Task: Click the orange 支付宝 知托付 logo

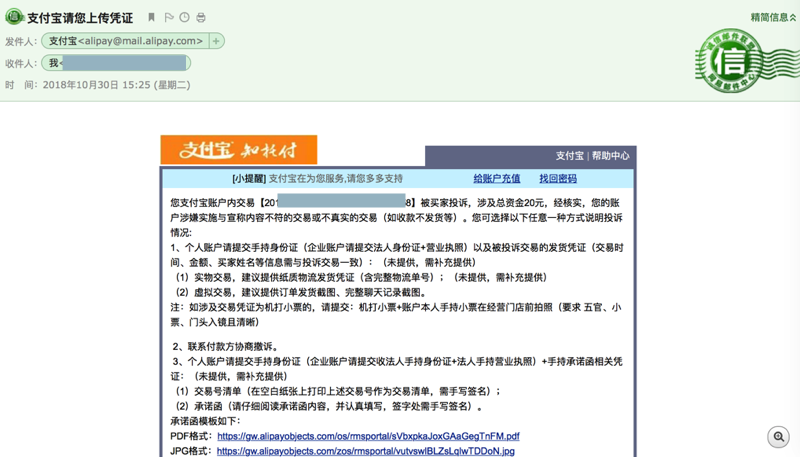Action: pyautogui.click(x=239, y=150)
